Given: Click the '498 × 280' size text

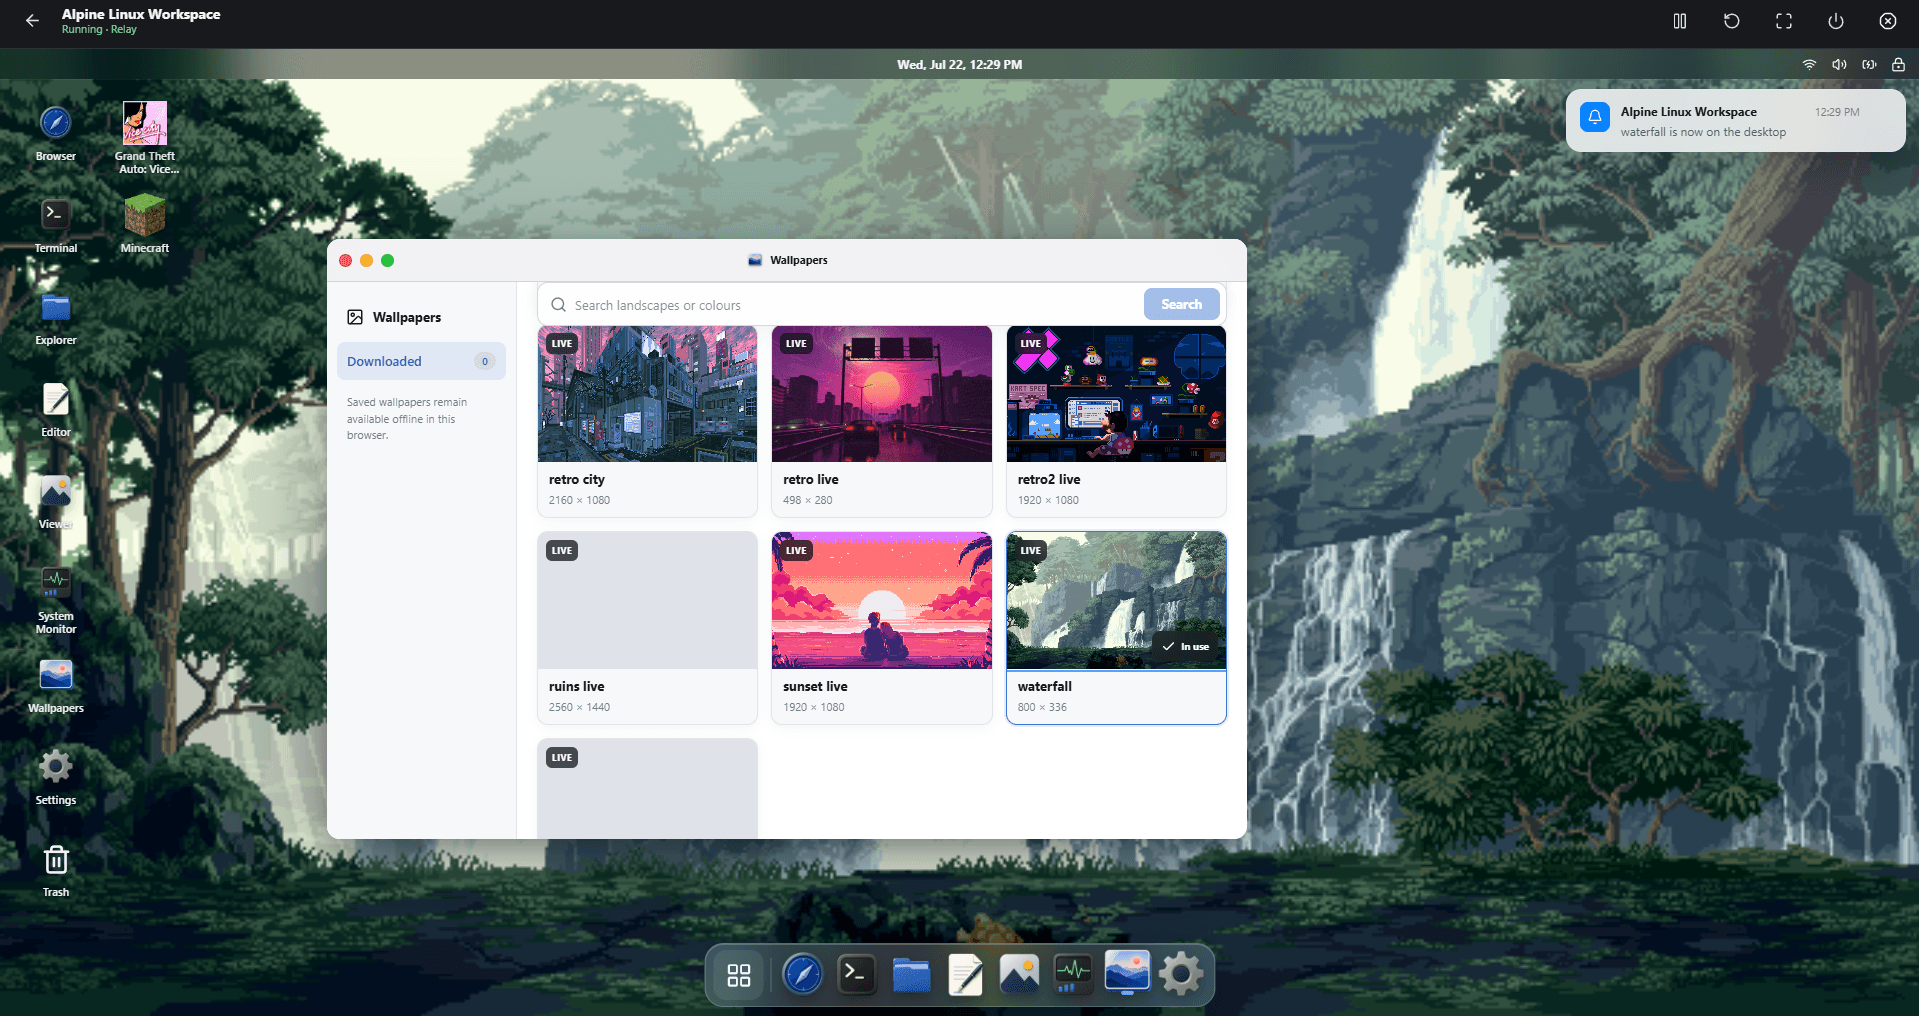Looking at the screenshot, I should tap(807, 500).
